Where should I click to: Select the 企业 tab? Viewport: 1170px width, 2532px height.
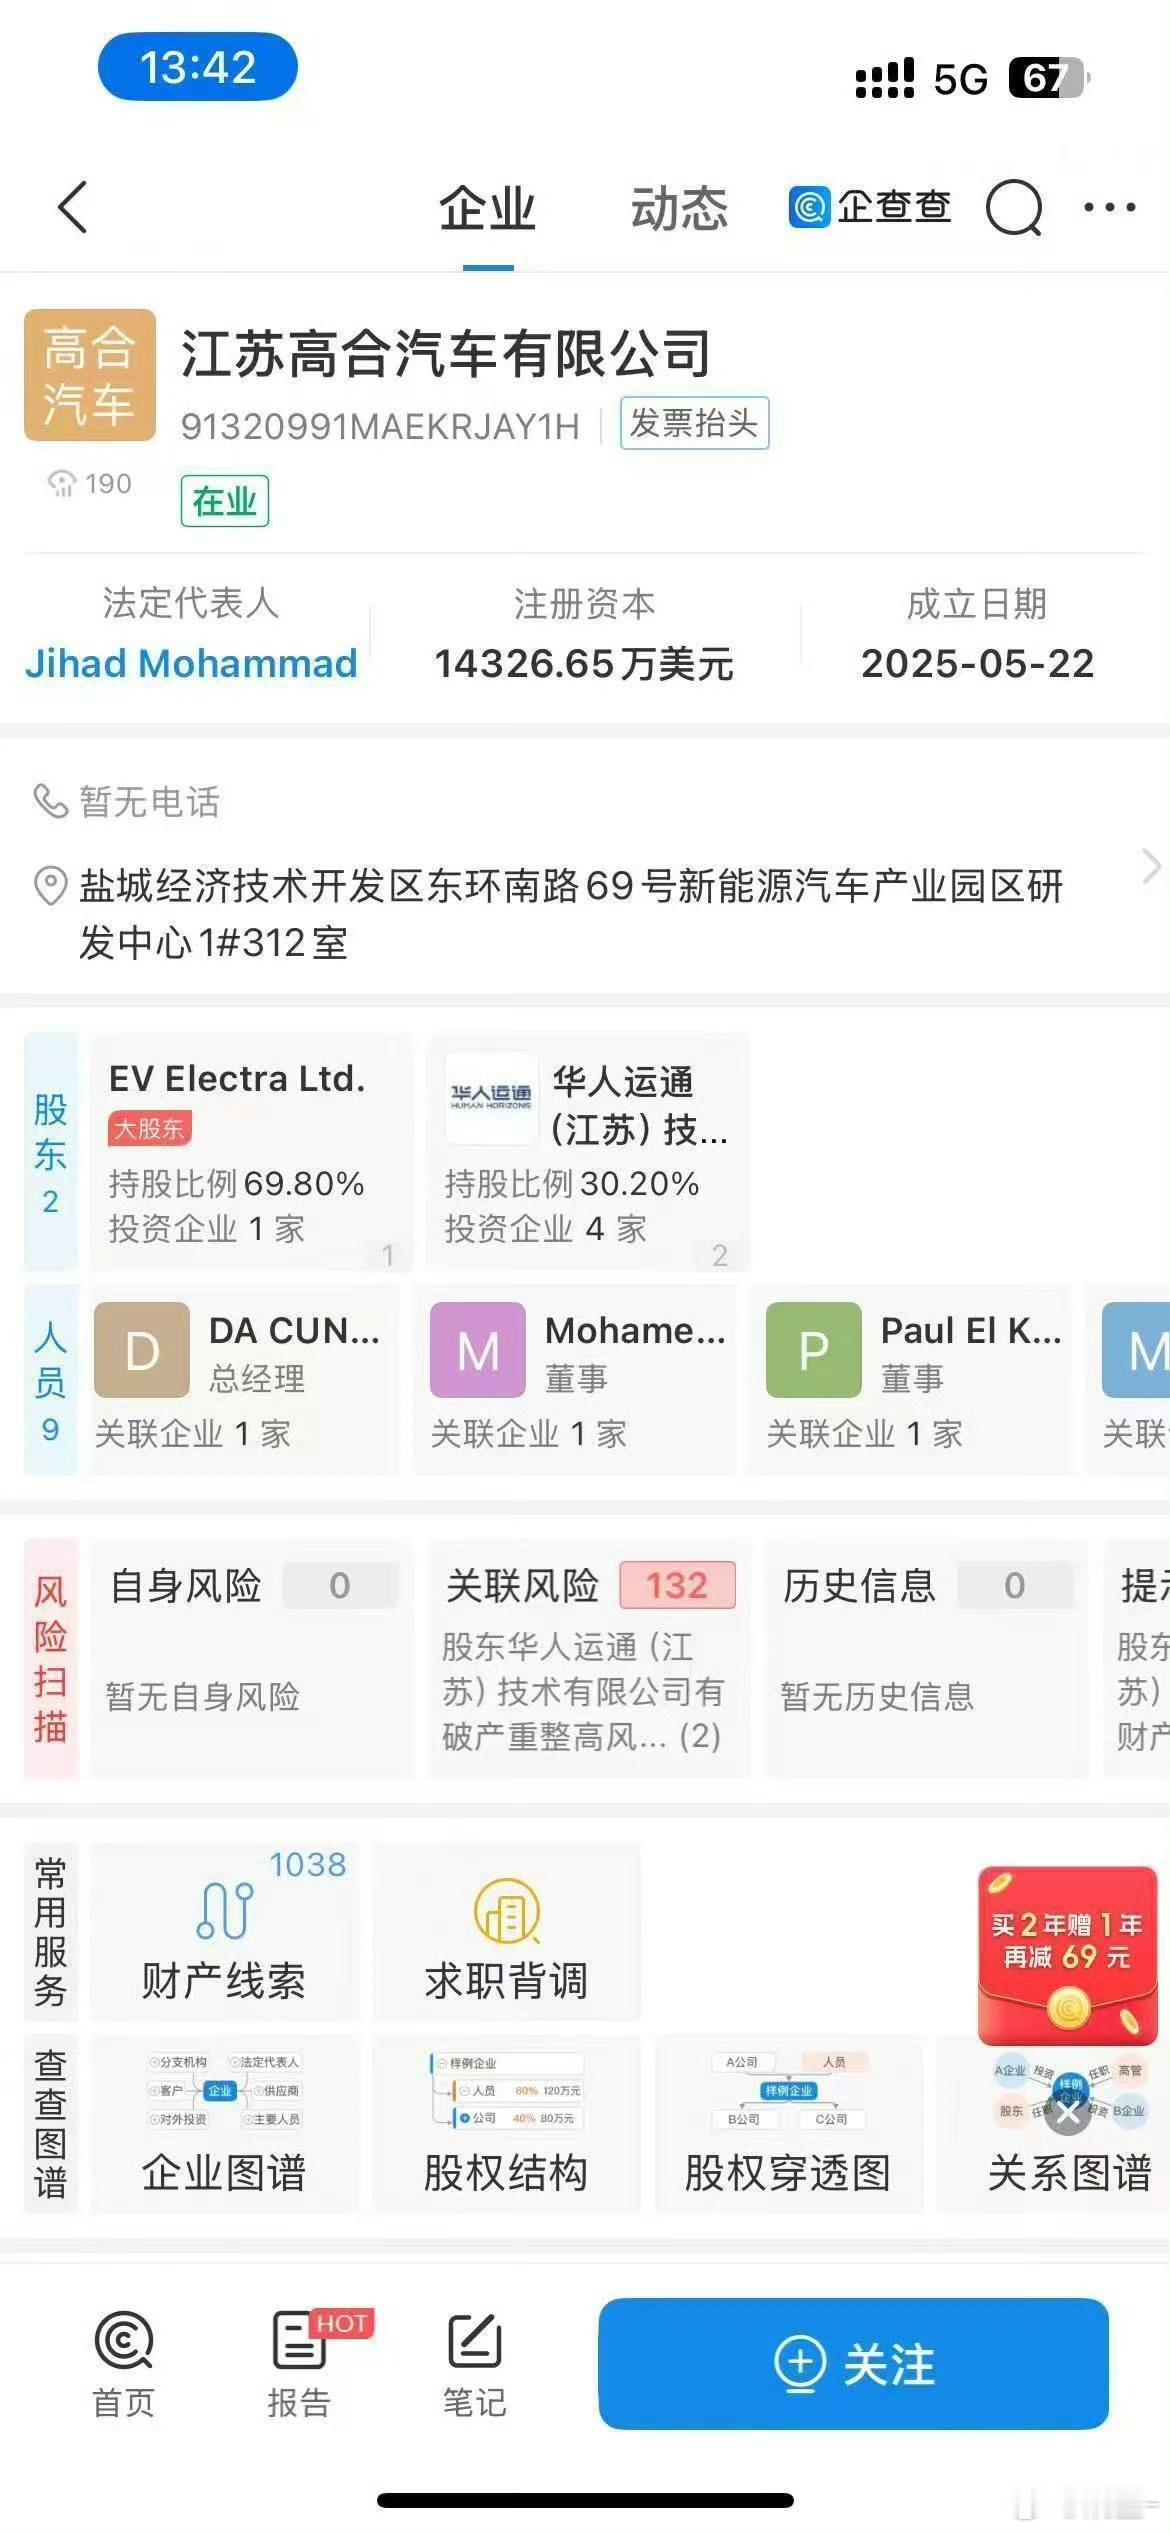[488, 209]
